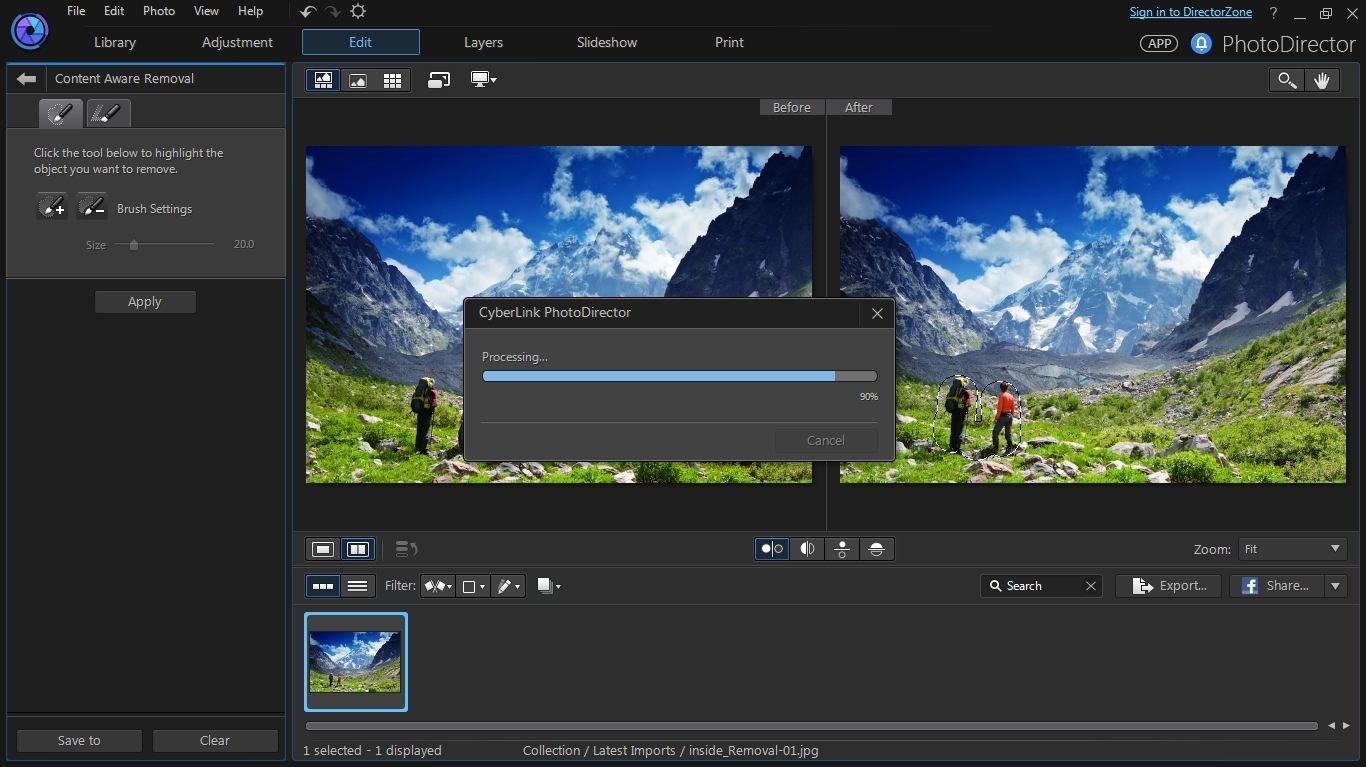Select the add-to-selection brush tool
This screenshot has height=767, width=1366.
click(x=52, y=207)
